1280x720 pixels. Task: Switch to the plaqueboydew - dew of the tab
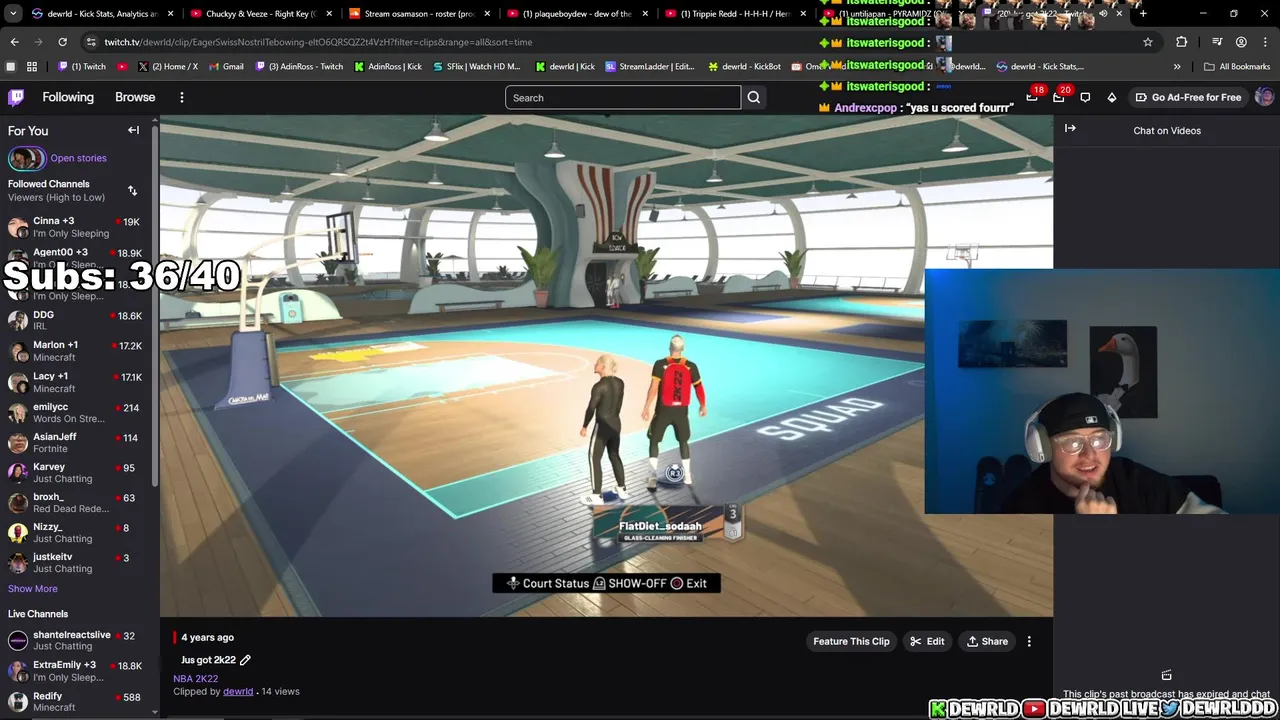coord(577,14)
